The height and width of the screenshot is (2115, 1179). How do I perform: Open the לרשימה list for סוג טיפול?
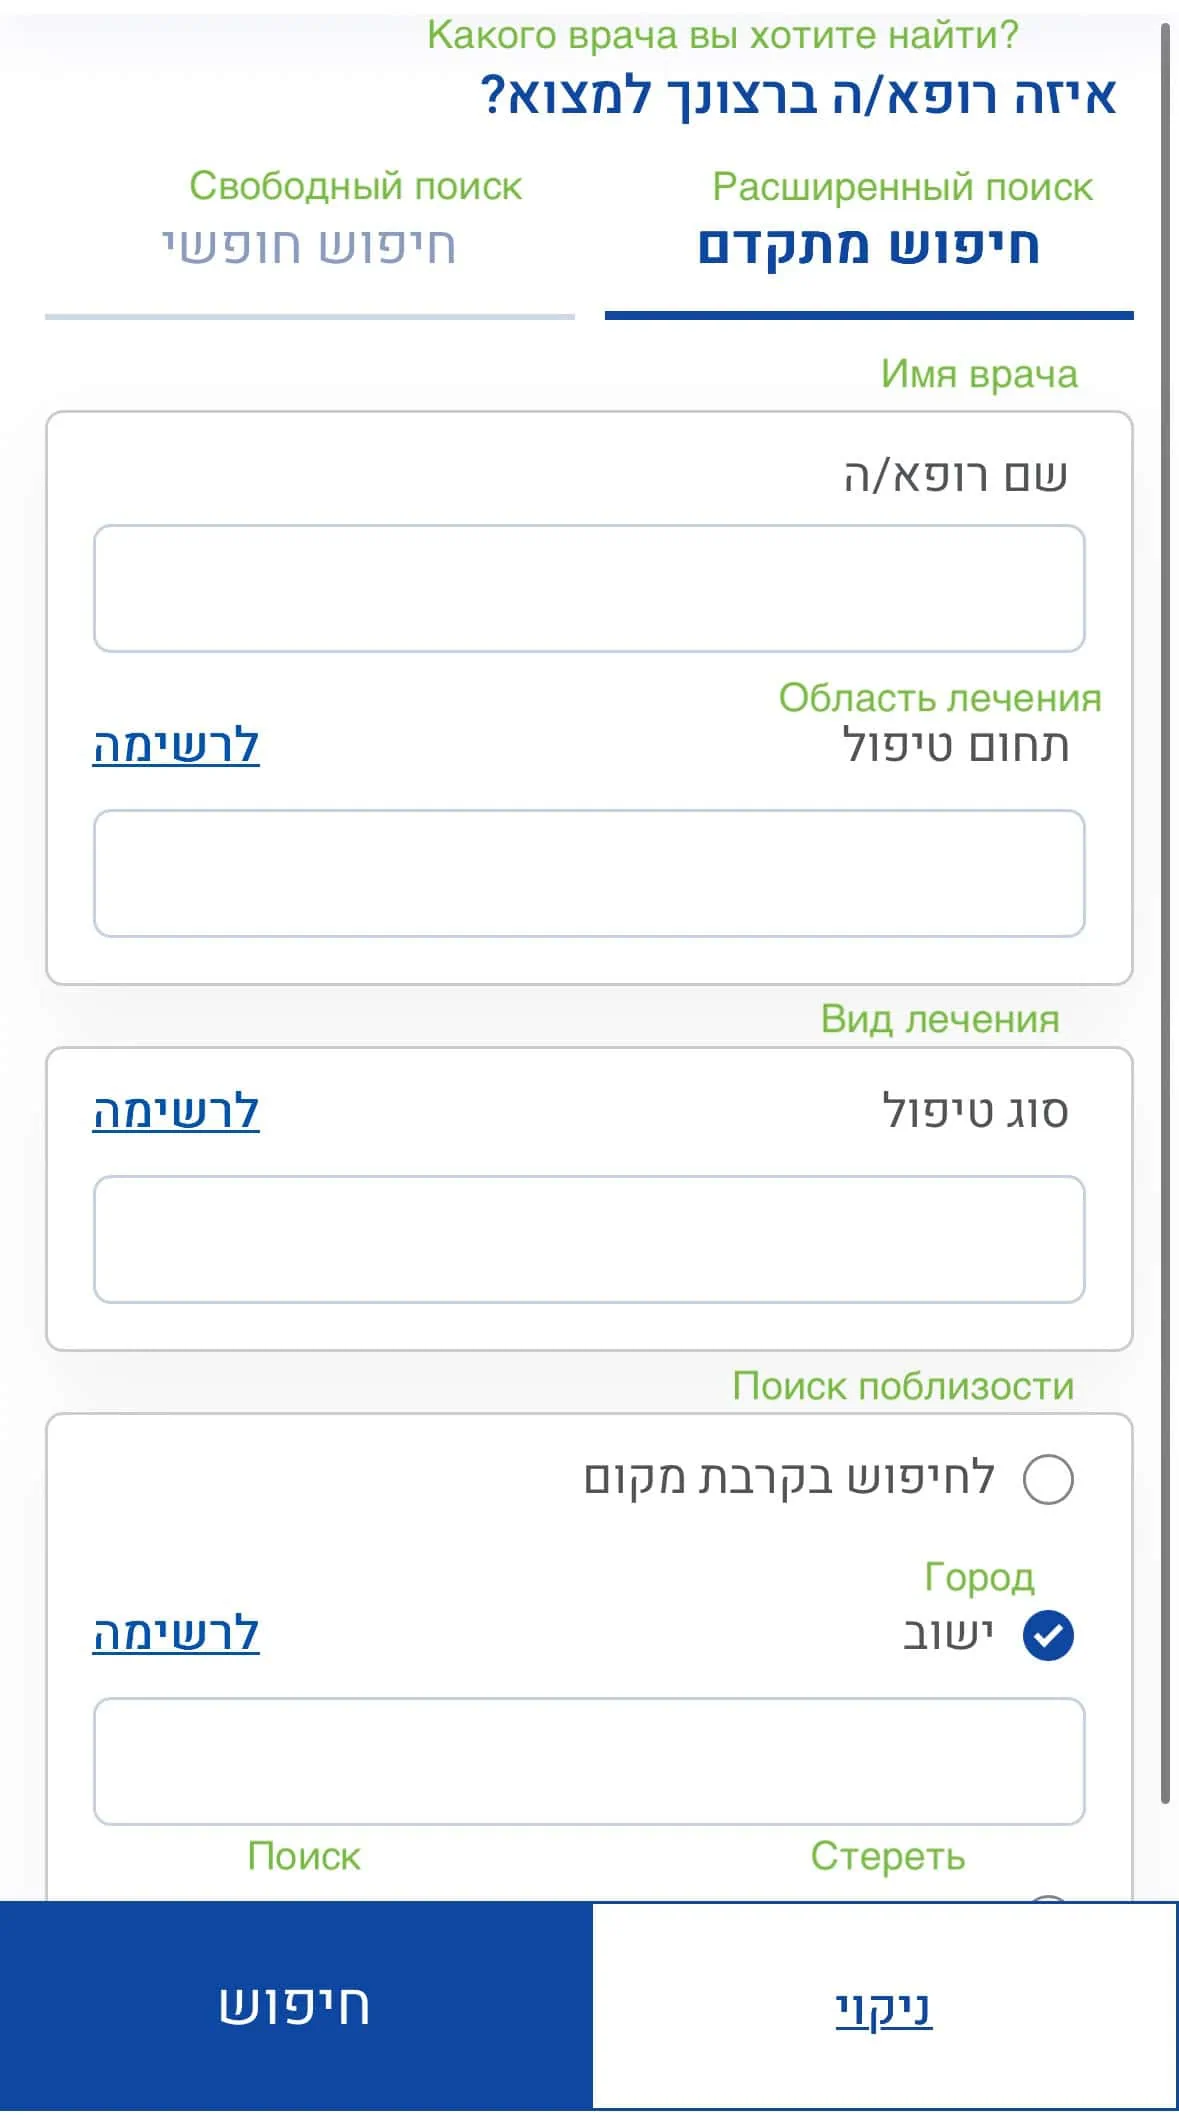176,1112
